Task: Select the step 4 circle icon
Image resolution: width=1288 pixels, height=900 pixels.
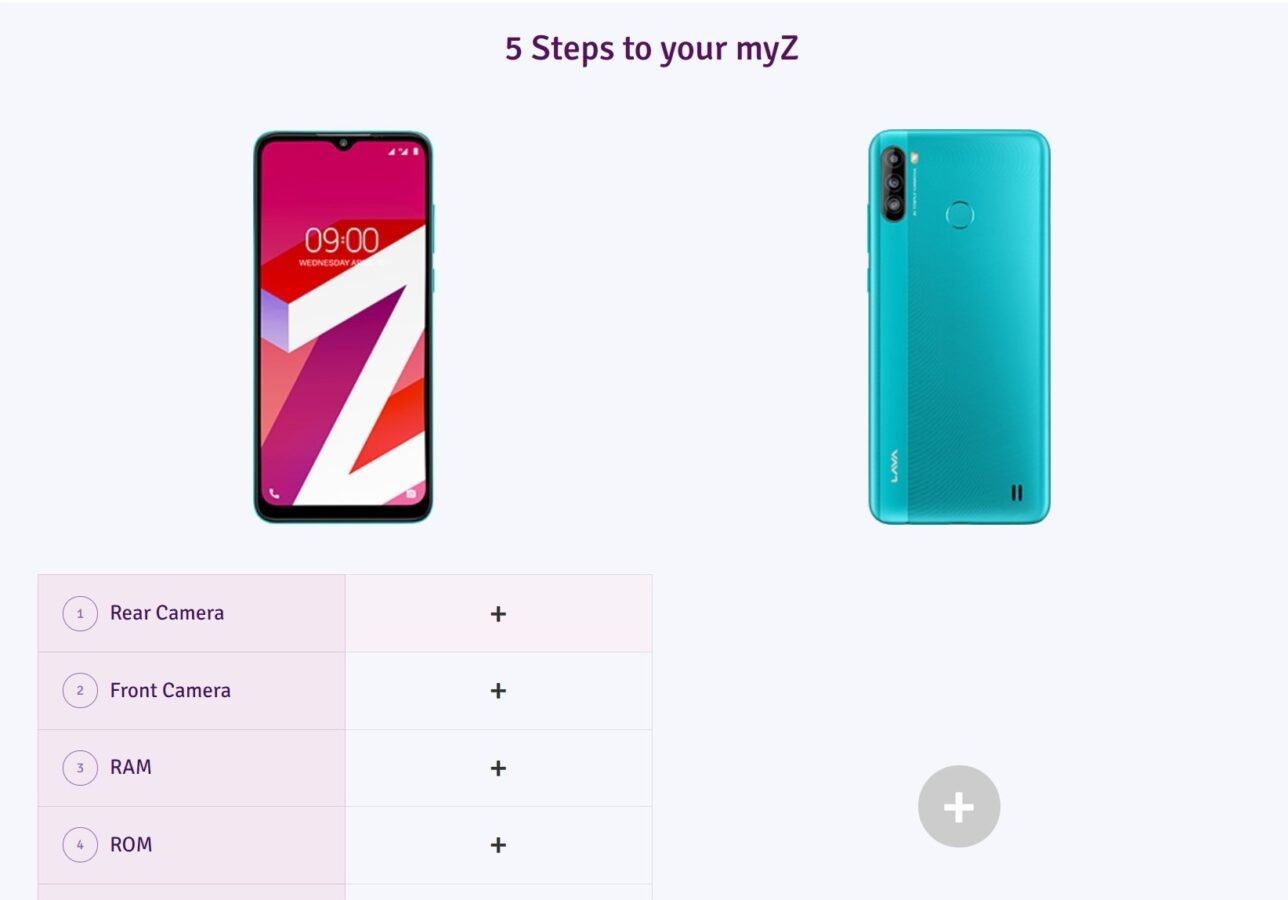Action: (x=80, y=845)
